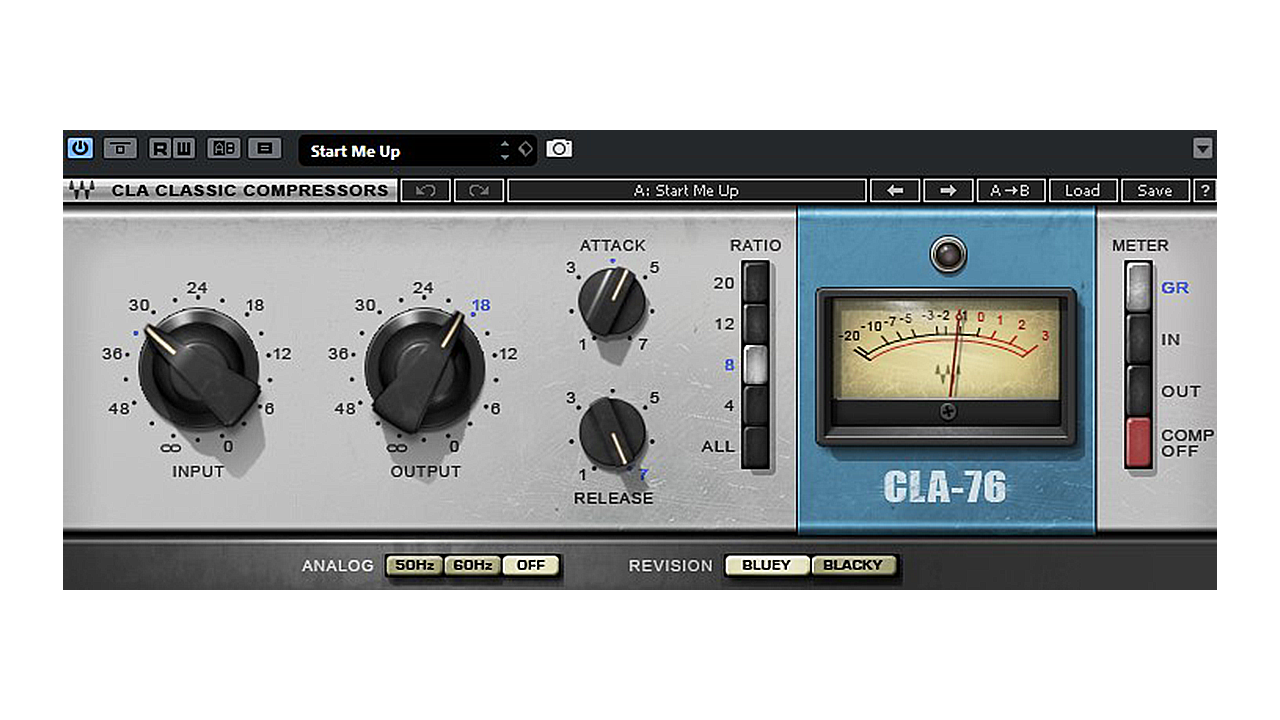Screen dimensions: 1280x720
Task: Click the Undo arrow button
Action: pyautogui.click(x=426, y=191)
